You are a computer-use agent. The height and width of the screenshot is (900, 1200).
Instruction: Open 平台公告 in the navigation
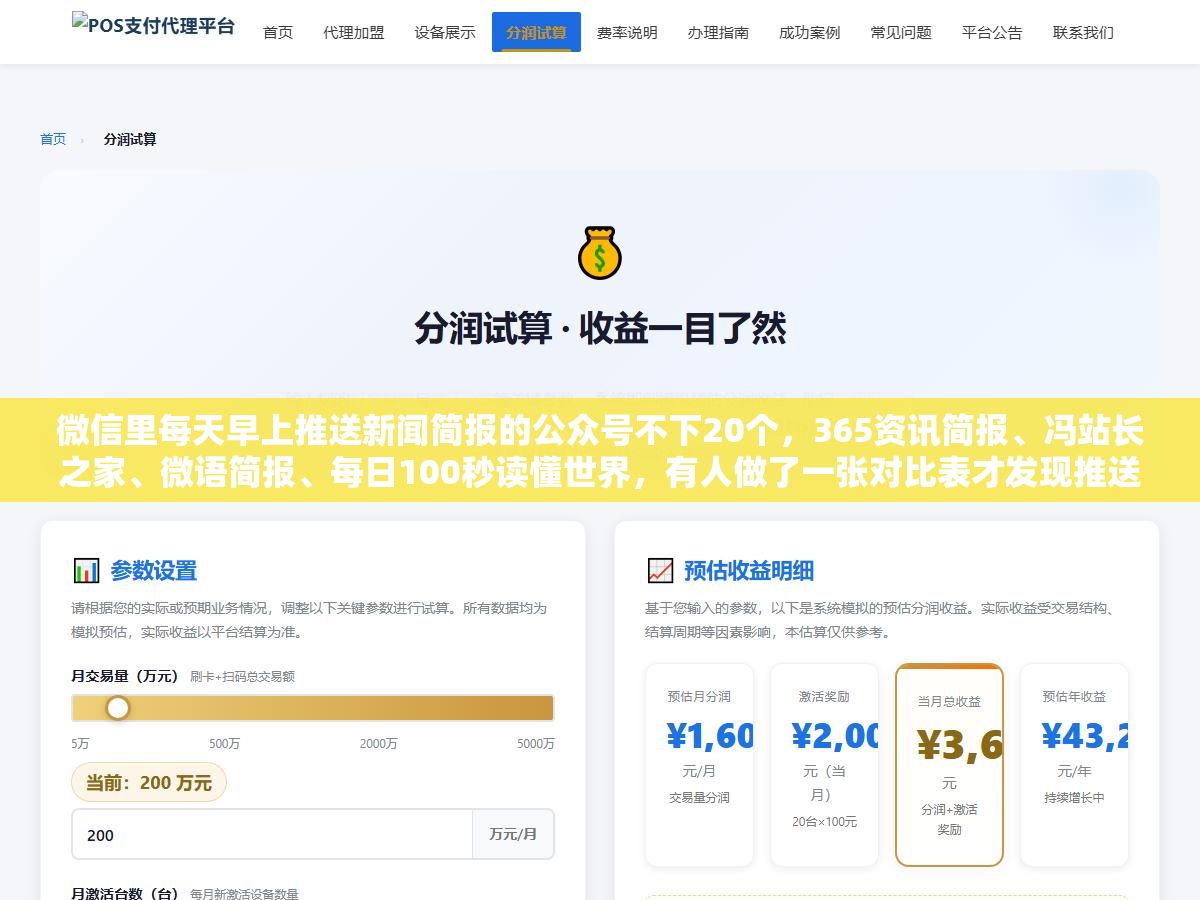click(x=992, y=32)
